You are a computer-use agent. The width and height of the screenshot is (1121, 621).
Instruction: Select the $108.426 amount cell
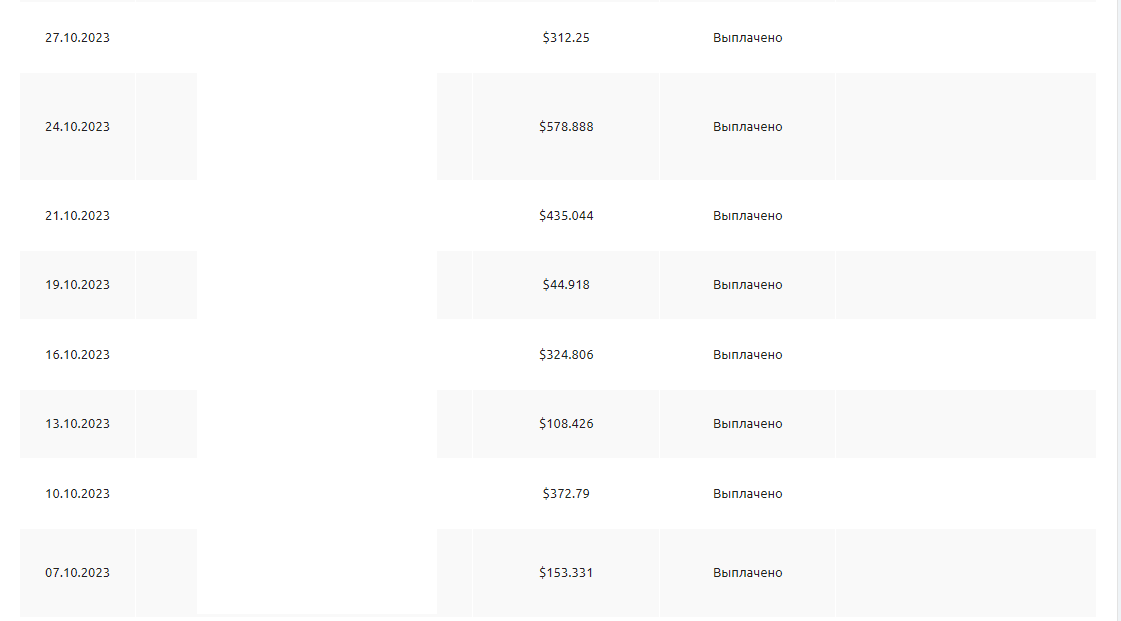(566, 424)
